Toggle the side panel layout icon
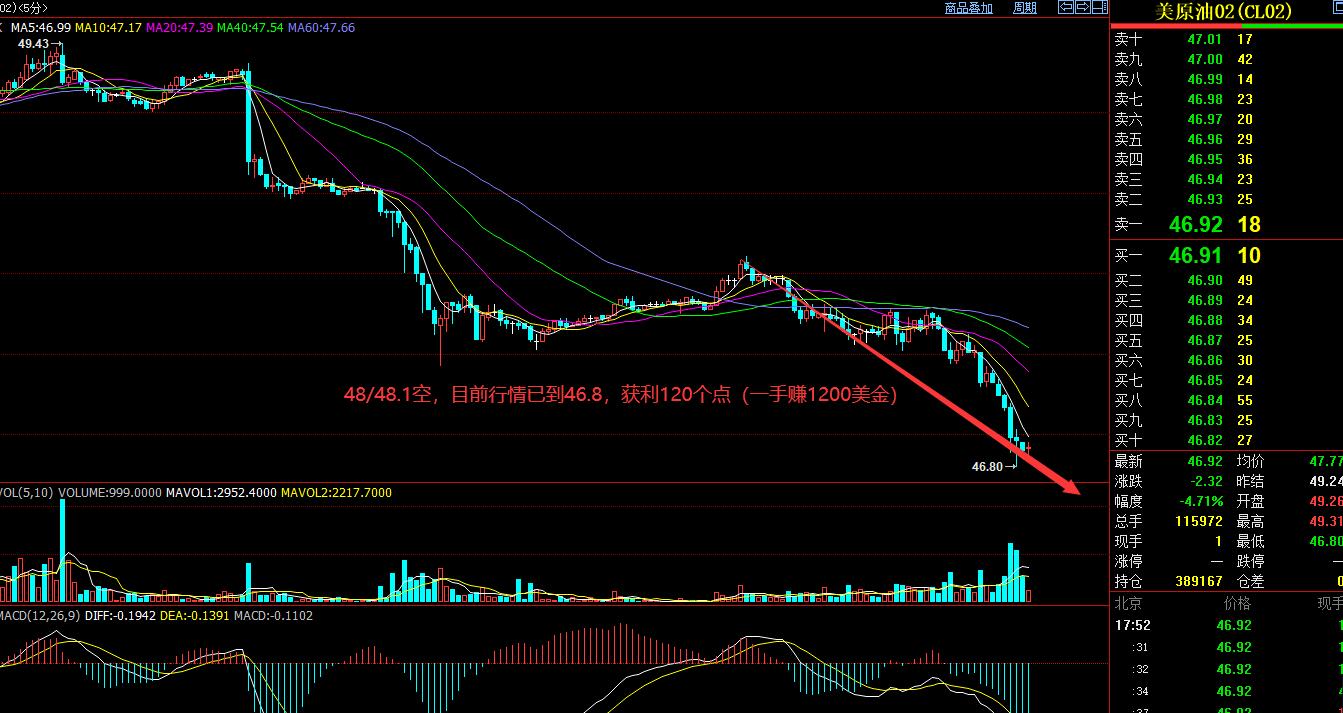The image size is (1343, 713). tap(1099, 7)
